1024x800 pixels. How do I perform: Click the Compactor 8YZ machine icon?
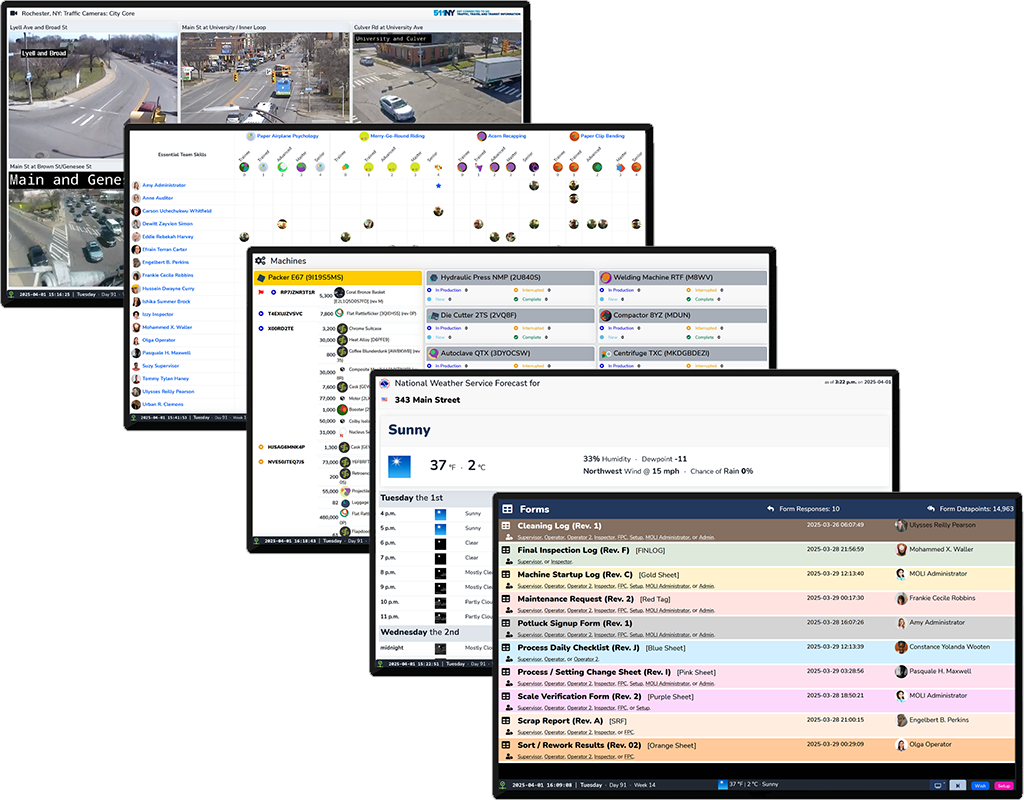tap(605, 315)
